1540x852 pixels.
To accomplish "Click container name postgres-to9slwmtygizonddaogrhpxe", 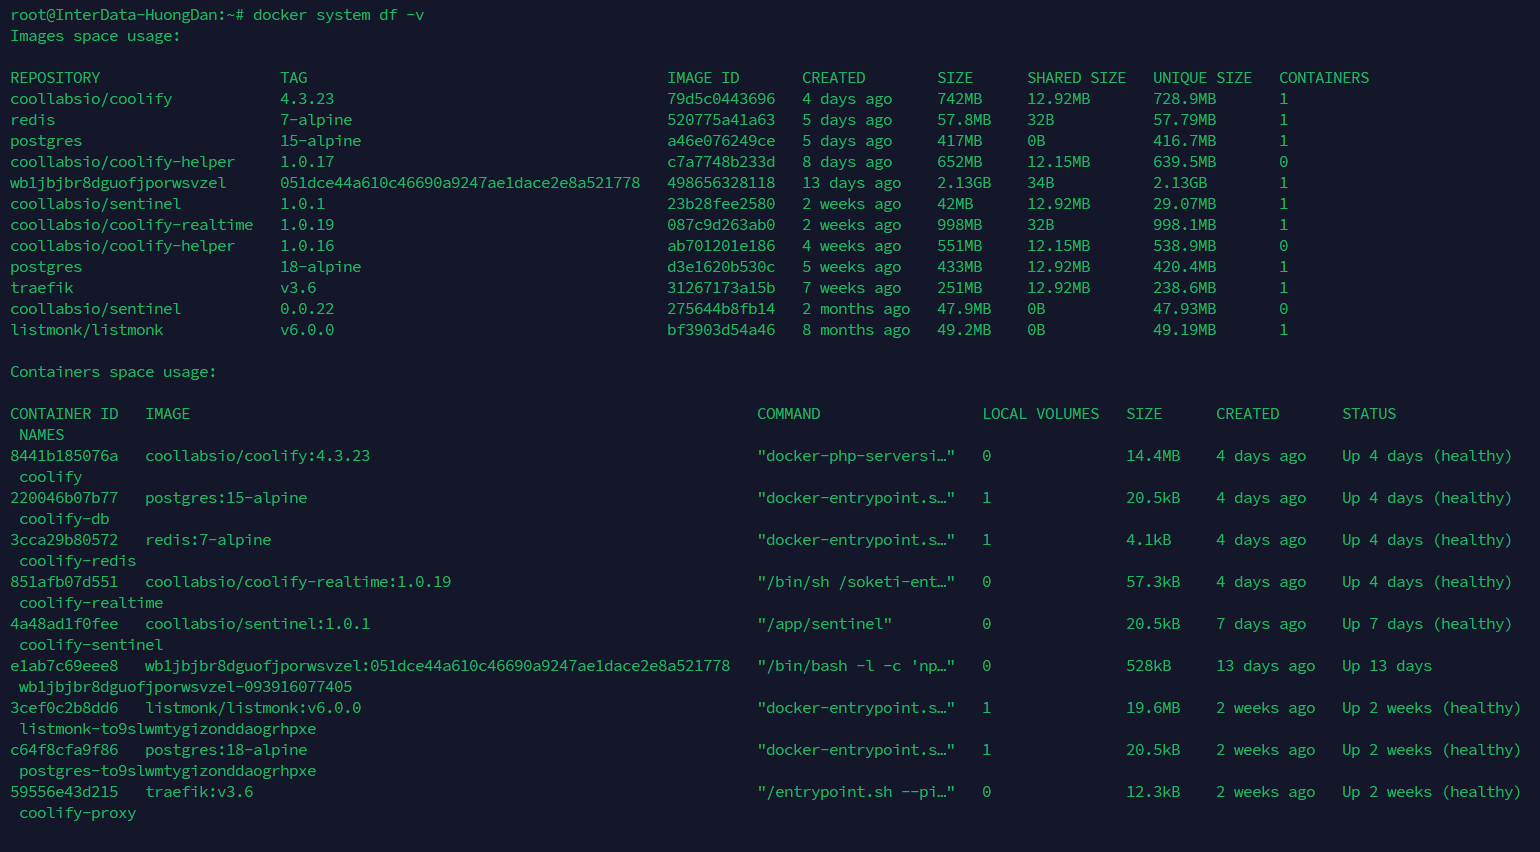I will 167,771.
